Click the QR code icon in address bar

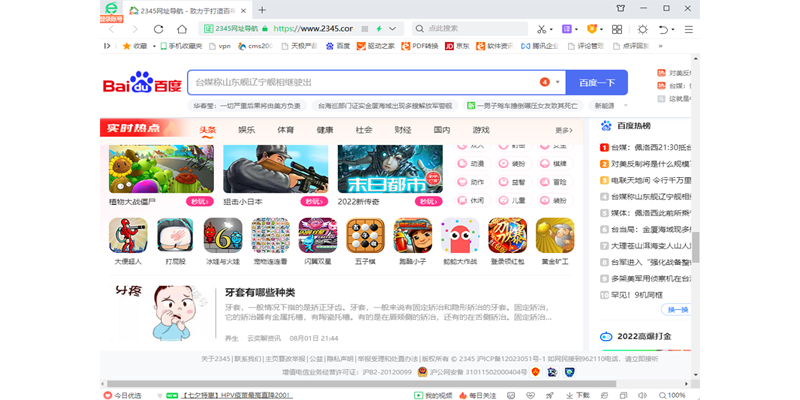[365, 29]
